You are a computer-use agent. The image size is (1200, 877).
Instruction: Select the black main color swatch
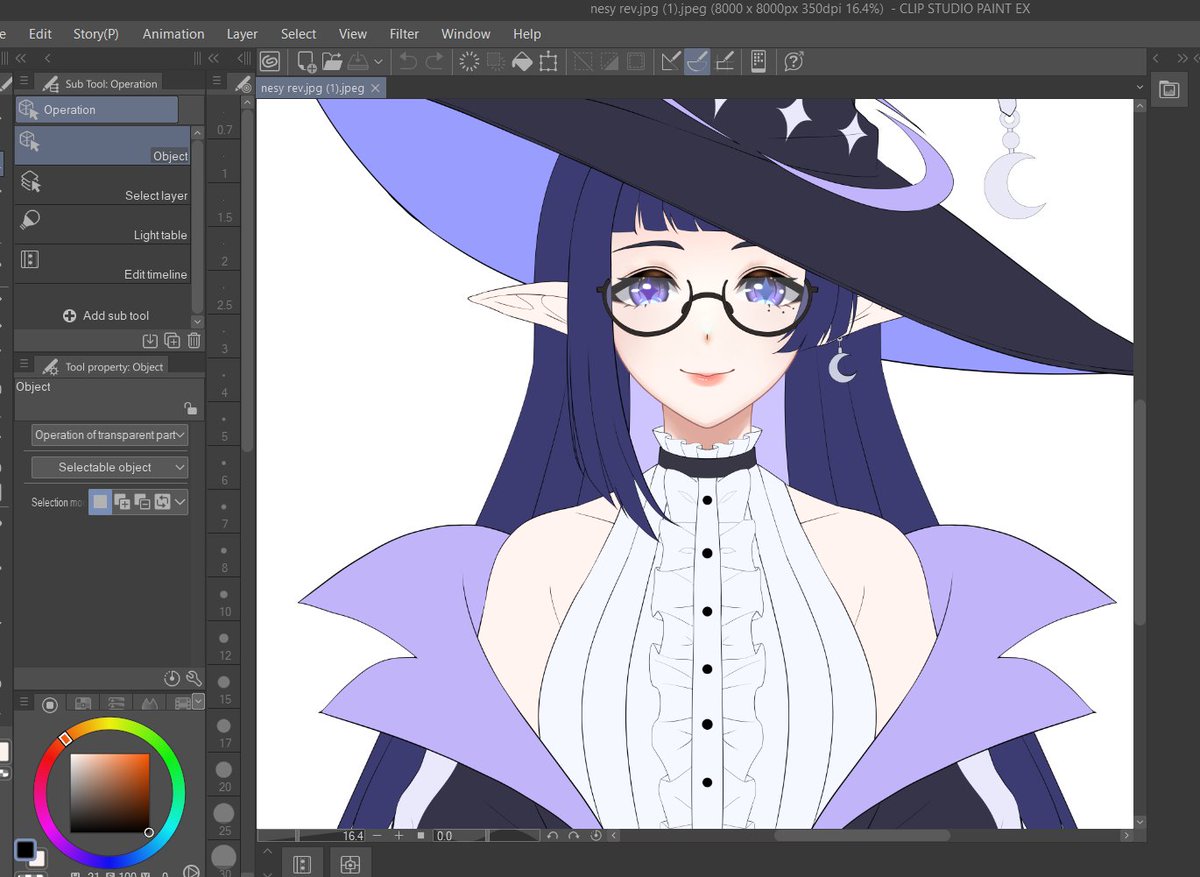[x=26, y=851]
